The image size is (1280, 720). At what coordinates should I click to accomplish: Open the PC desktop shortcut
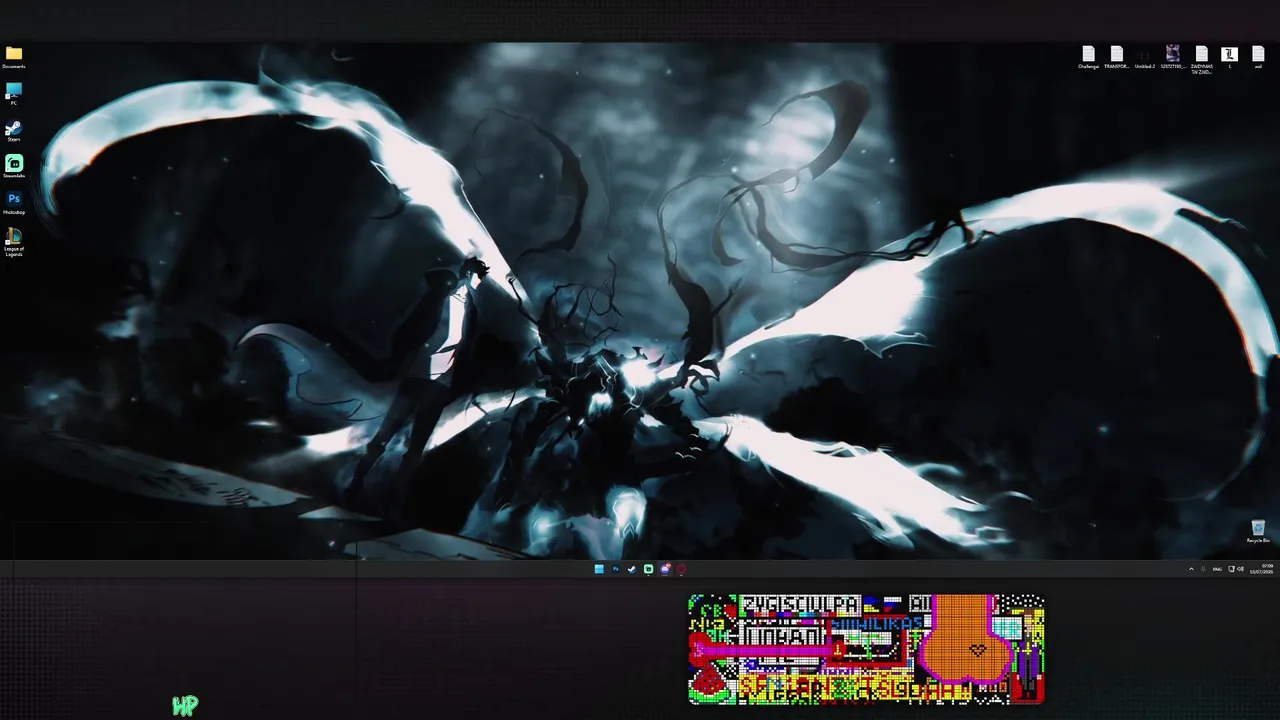coord(14,94)
